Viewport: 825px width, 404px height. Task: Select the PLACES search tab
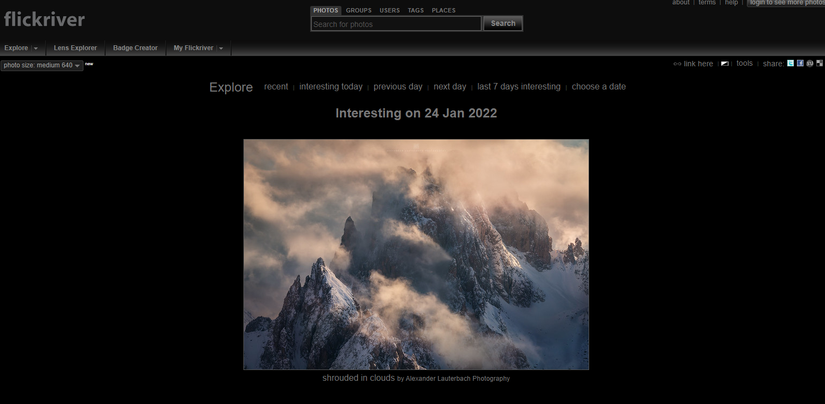pos(444,11)
